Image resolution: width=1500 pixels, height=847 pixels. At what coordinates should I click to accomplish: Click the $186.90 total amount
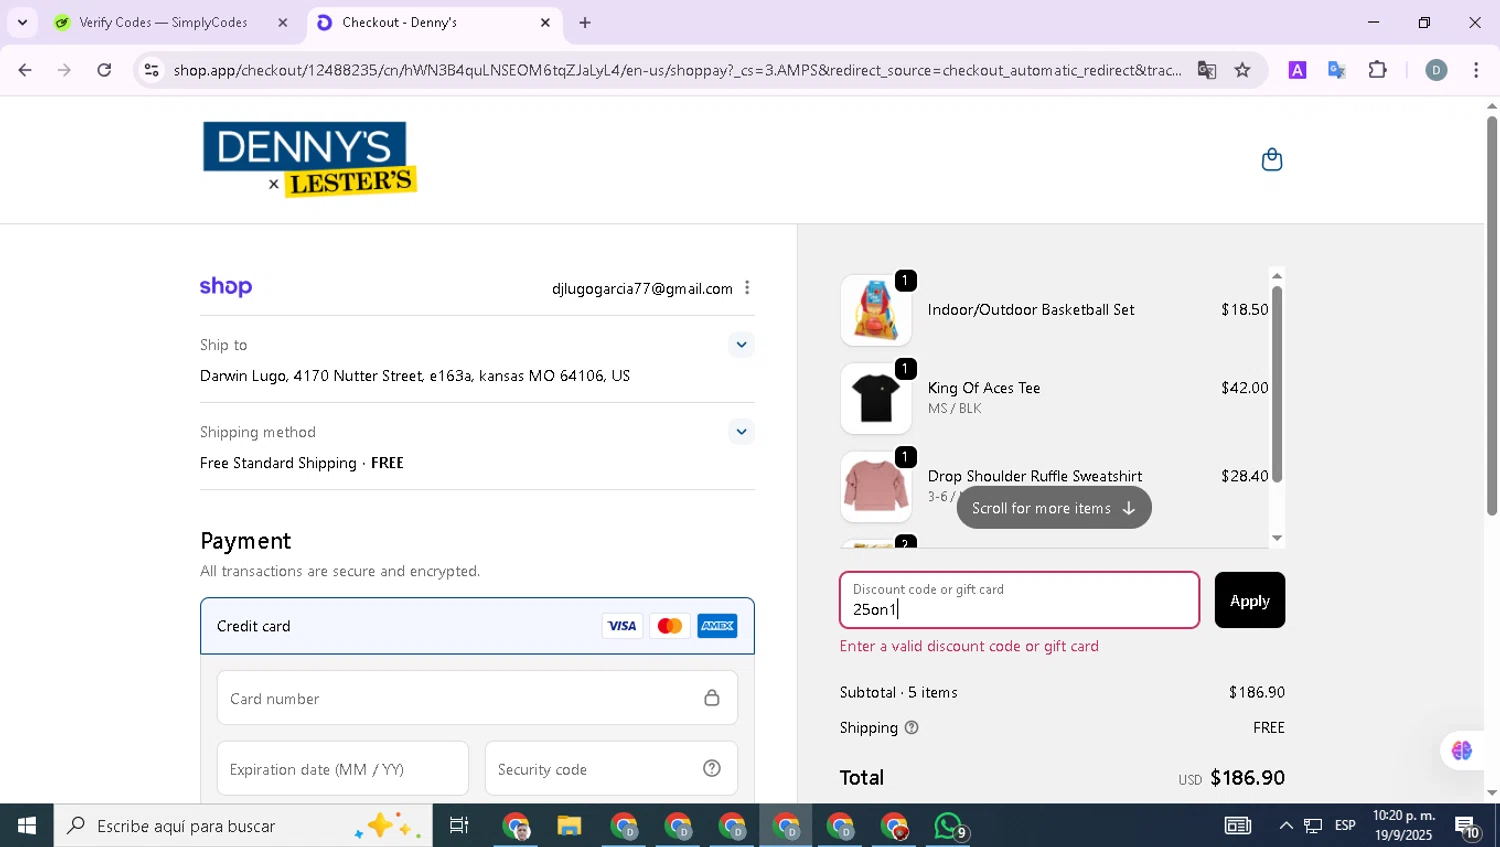(1247, 778)
